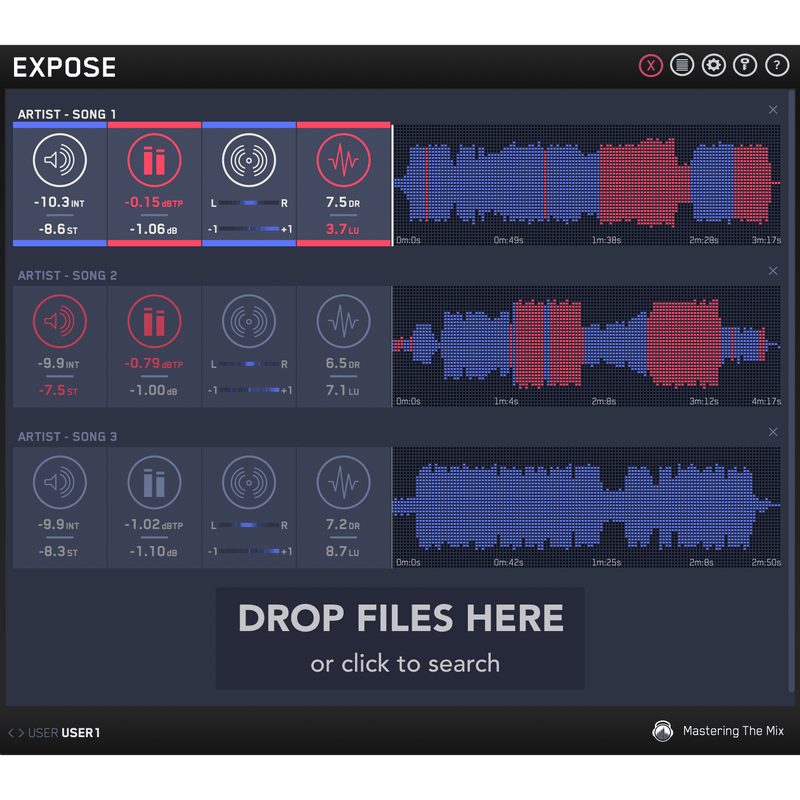Select the ARTIST - SONG 3 title
Image resolution: width=800 pixels, height=800 pixels.
pos(67,437)
